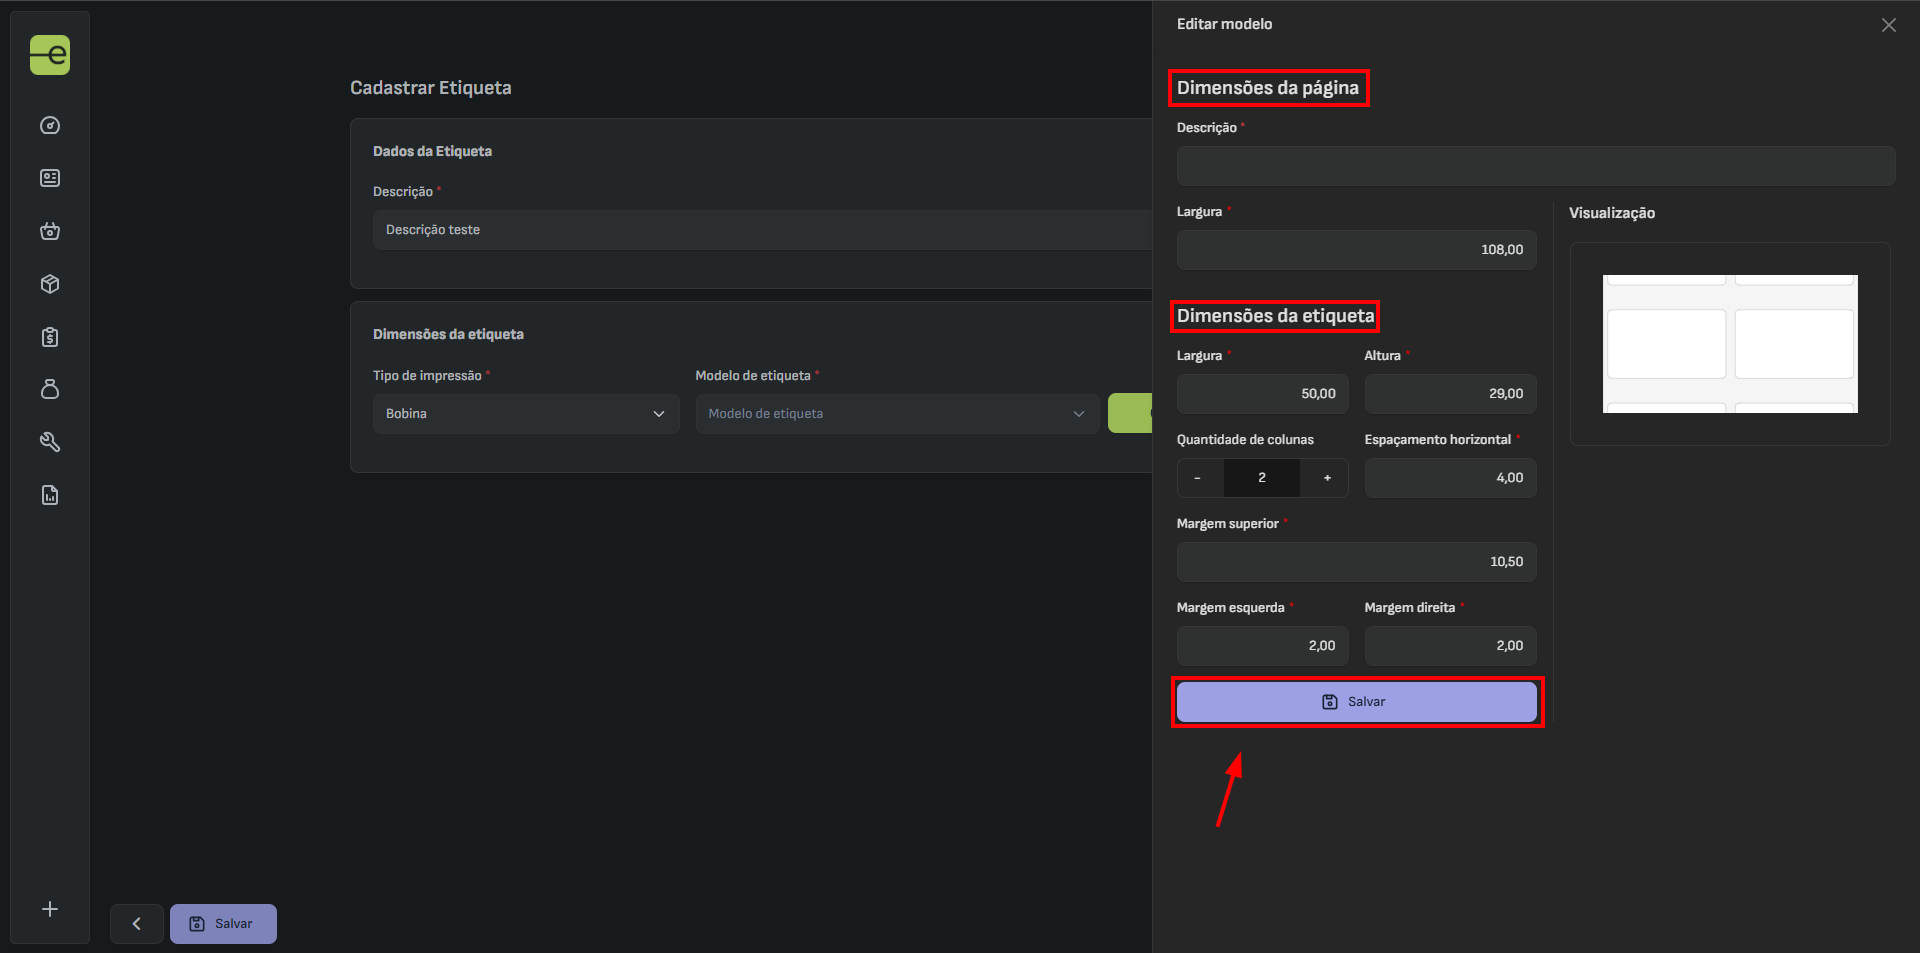Decrease Quantidade de colunas with minus
This screenshot has height=953, width=1920.
pyautogui.click(x=1198, y=478)
